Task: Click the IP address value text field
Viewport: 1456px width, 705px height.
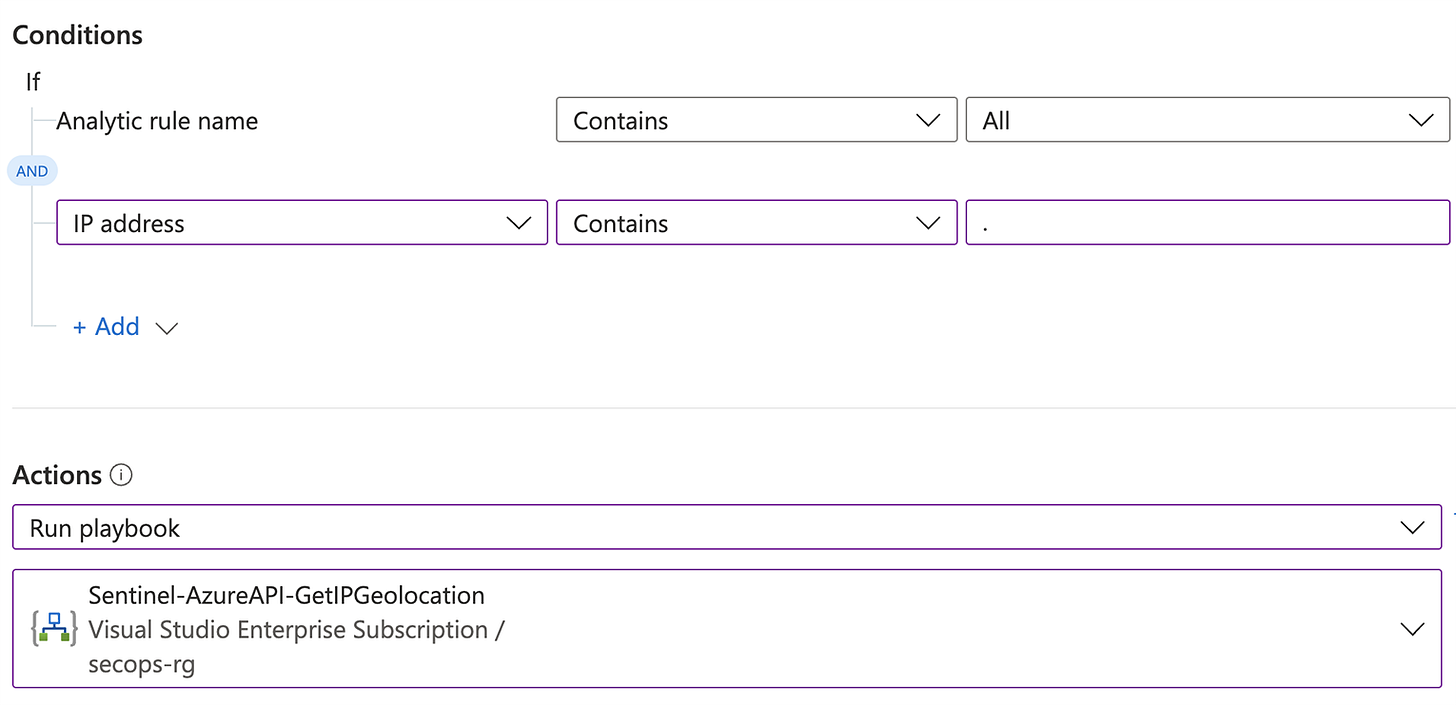Action: click(1206, 223)
